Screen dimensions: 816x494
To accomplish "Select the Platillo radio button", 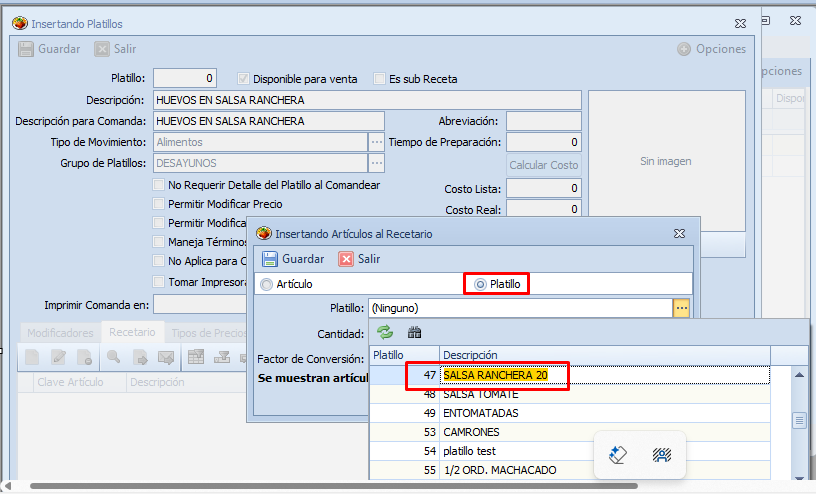I will [481, 284].
